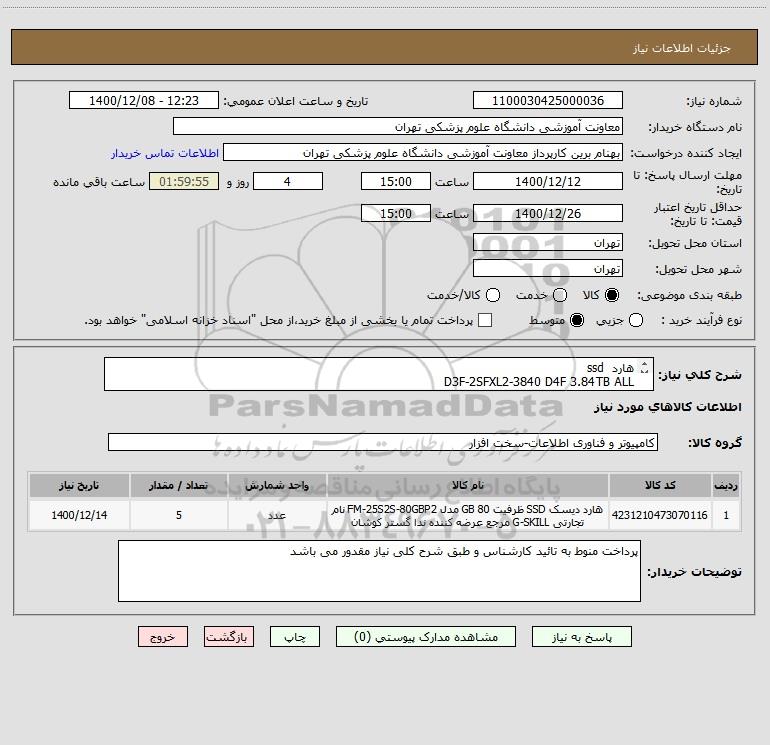Click نام کالا column header

[468, 485]
